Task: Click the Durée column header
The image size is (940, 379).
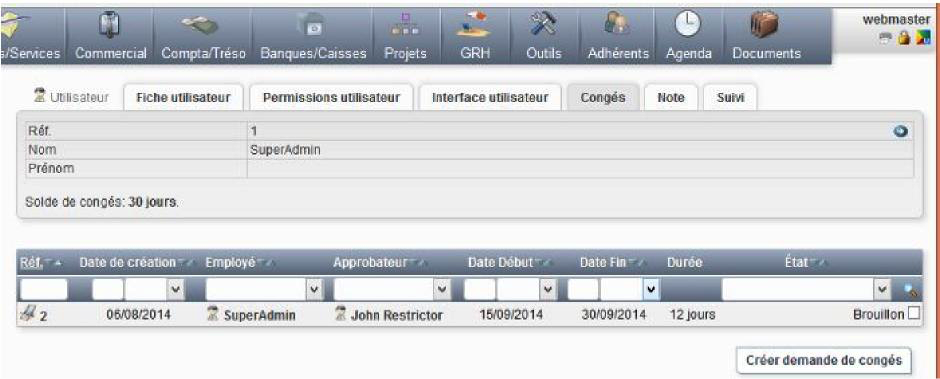Action: tap(684, 263)
